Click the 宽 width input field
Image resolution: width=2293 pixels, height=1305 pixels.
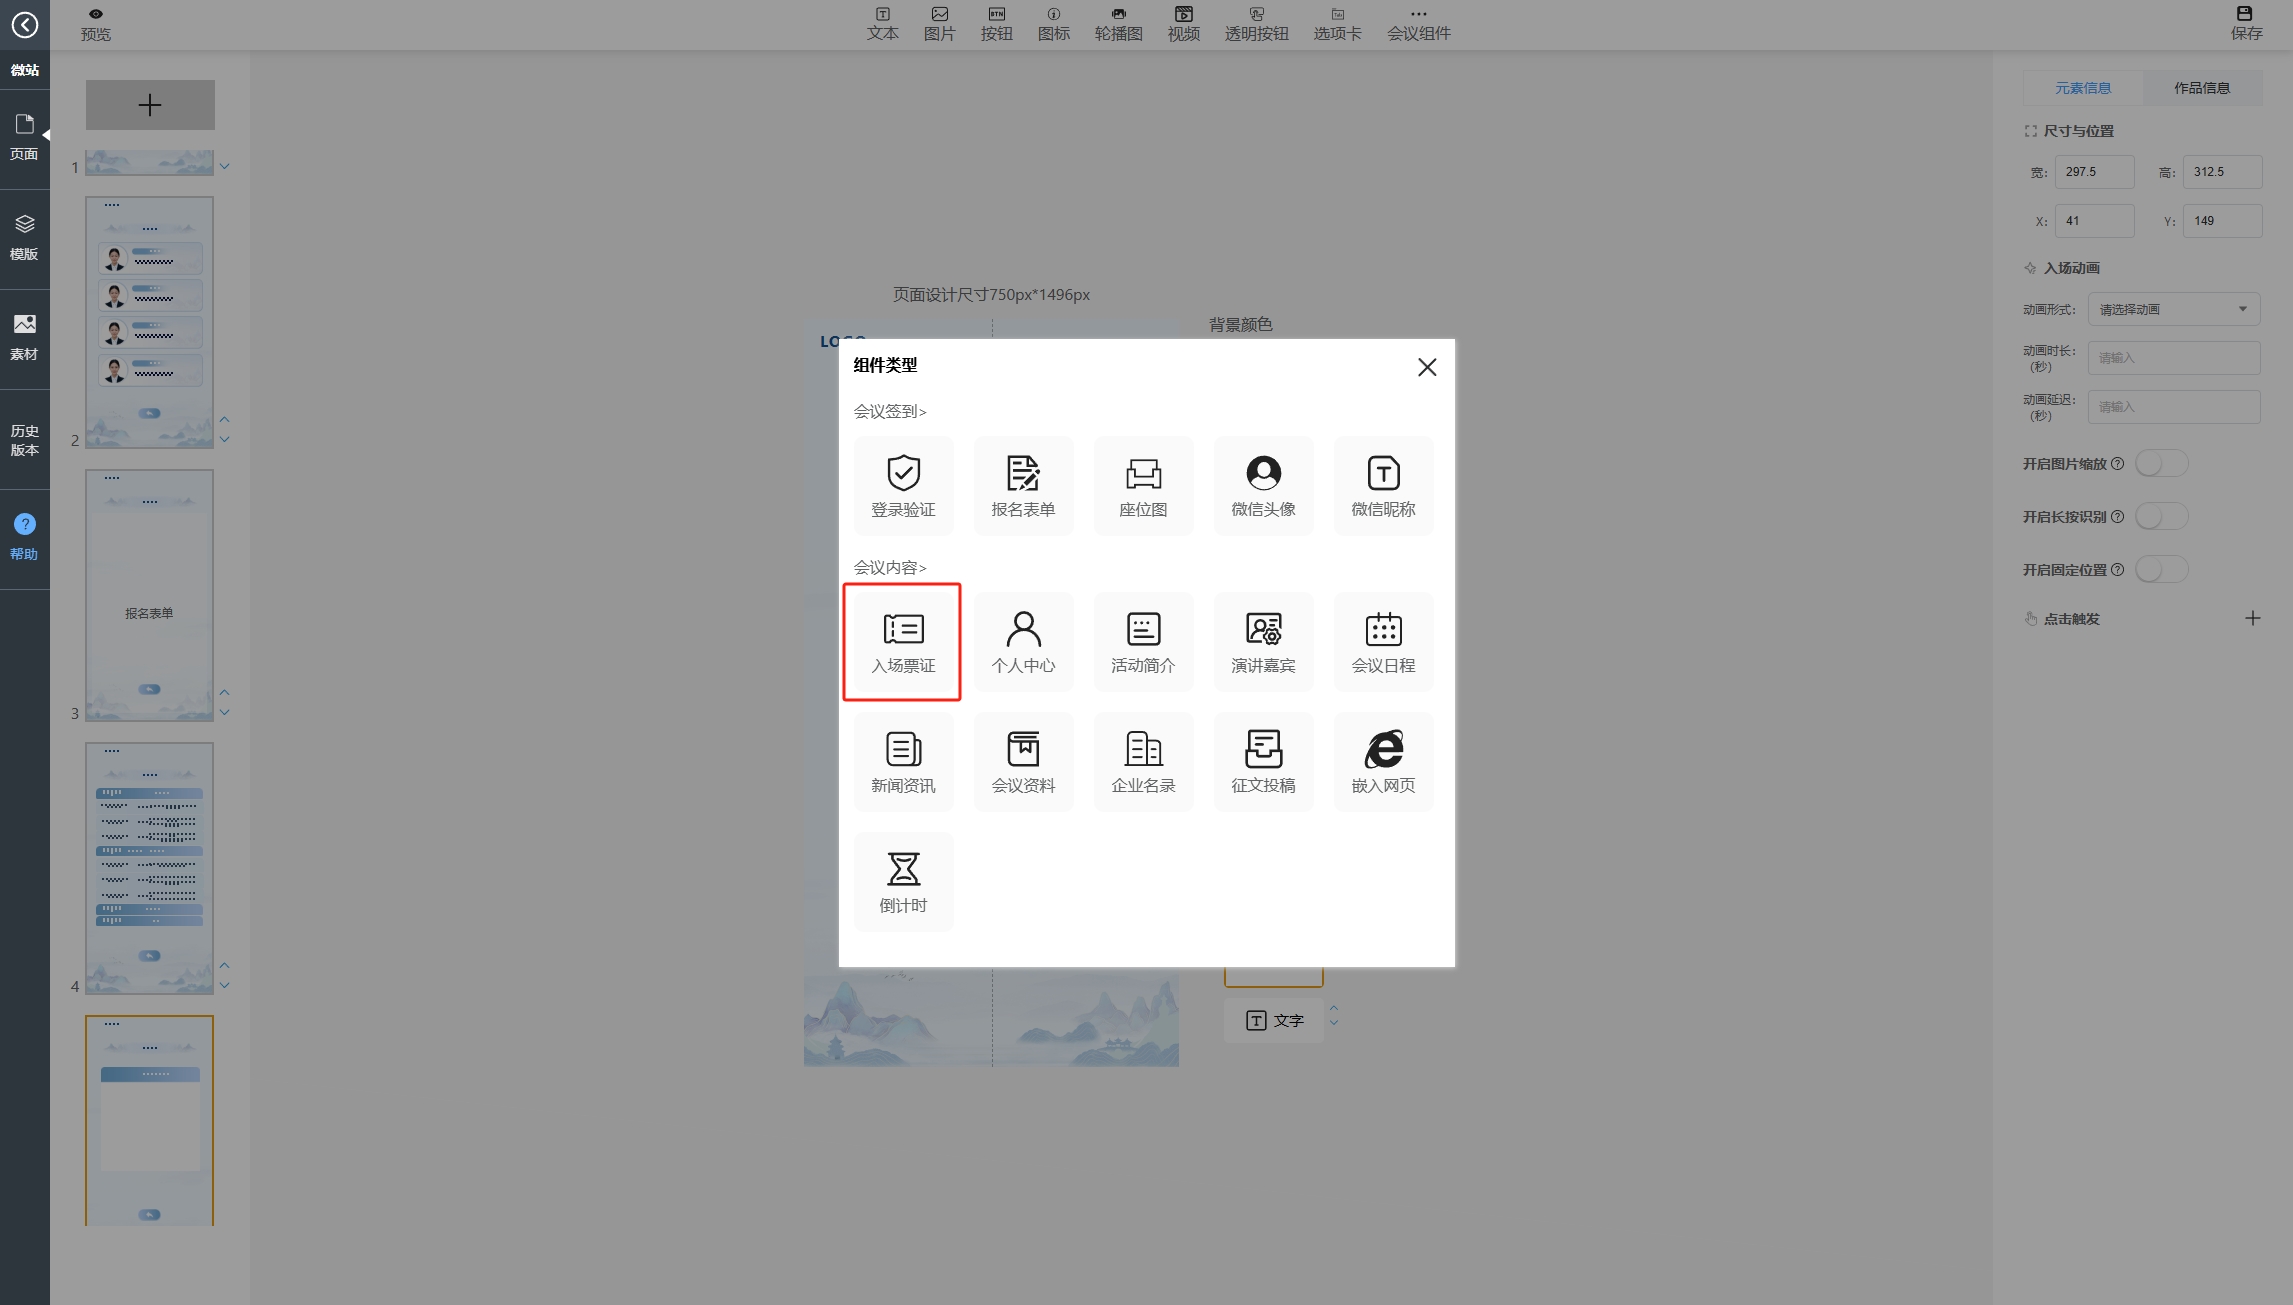coord(2094,172)
